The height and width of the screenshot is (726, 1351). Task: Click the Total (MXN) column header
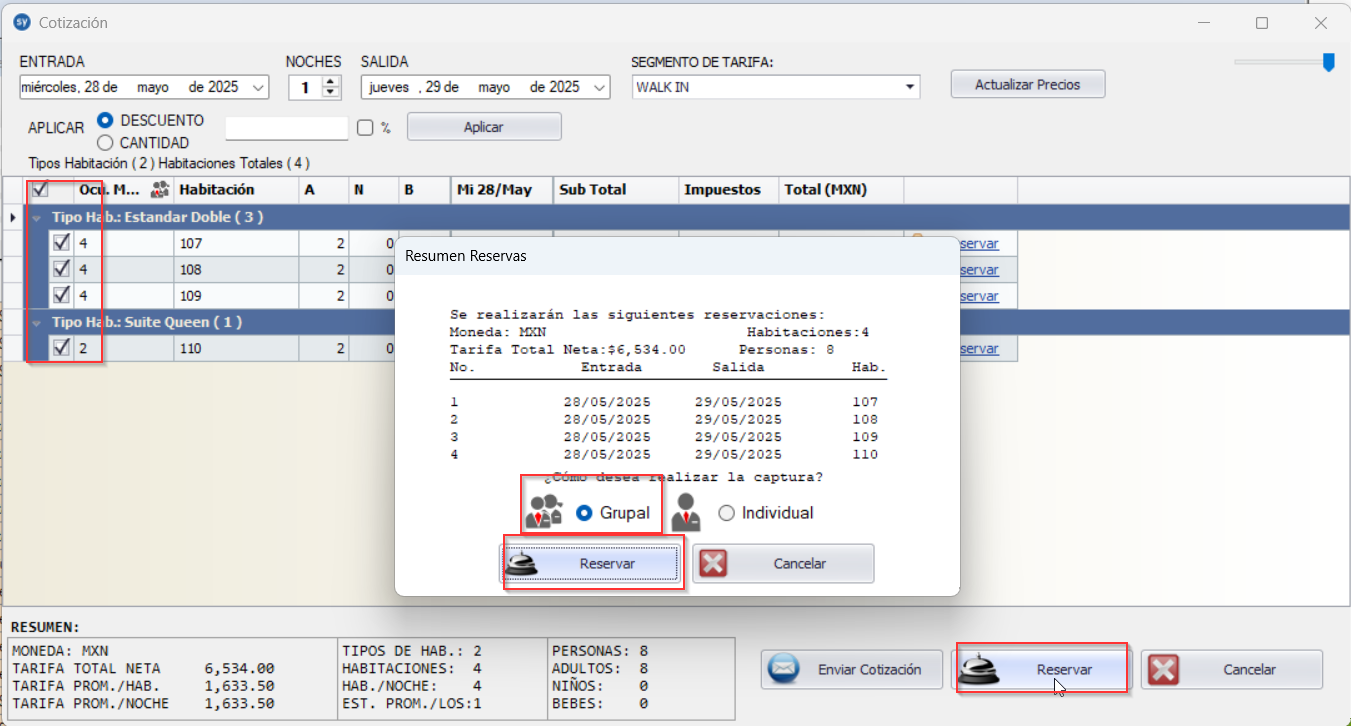pyautogui.click(x=840, y=189)
